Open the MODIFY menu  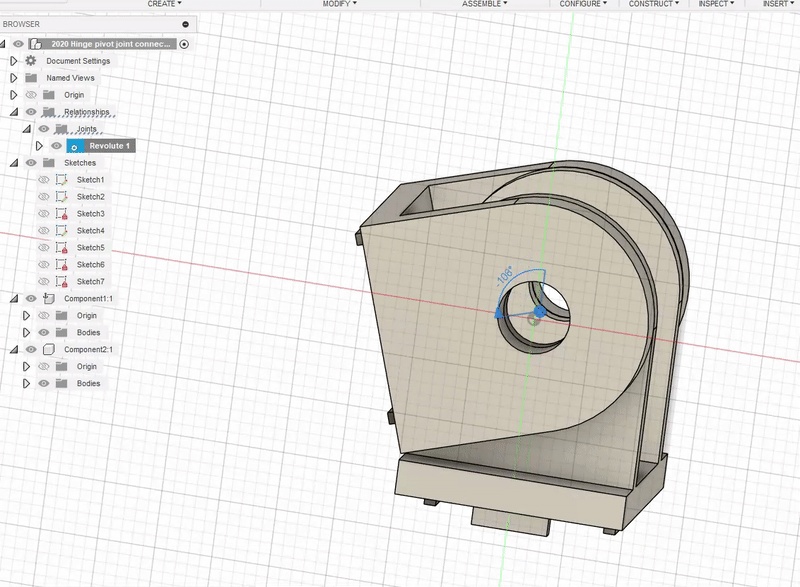pyautogui.click(x=339, y=4)
